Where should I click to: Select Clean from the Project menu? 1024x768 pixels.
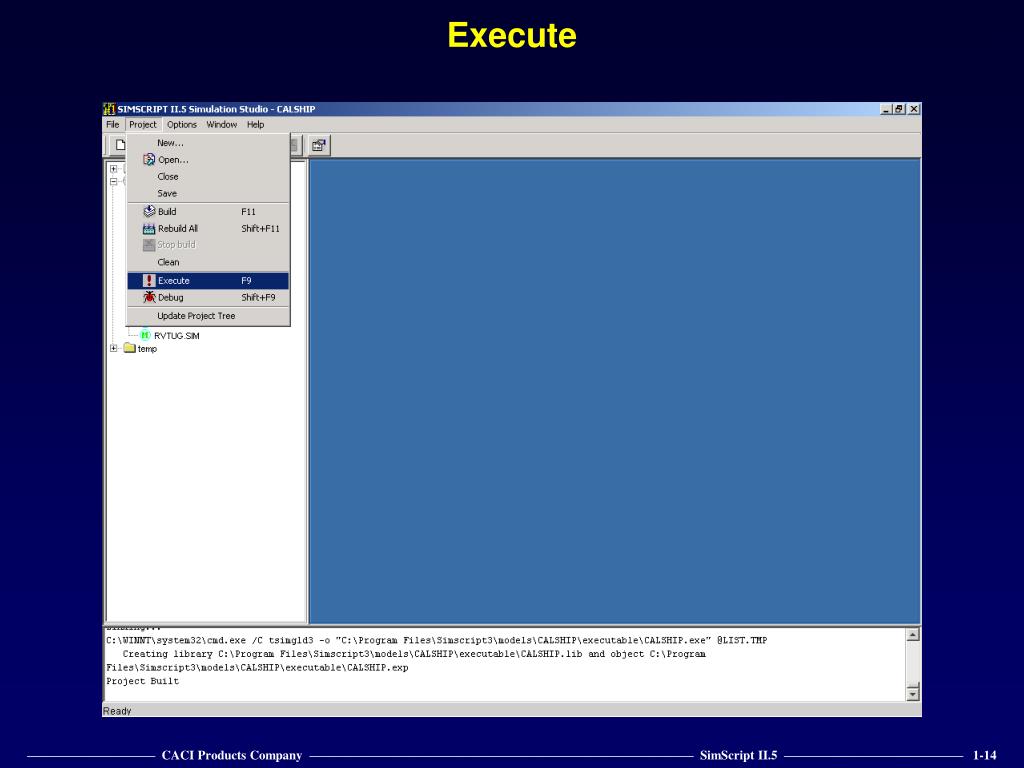[208, 263]
